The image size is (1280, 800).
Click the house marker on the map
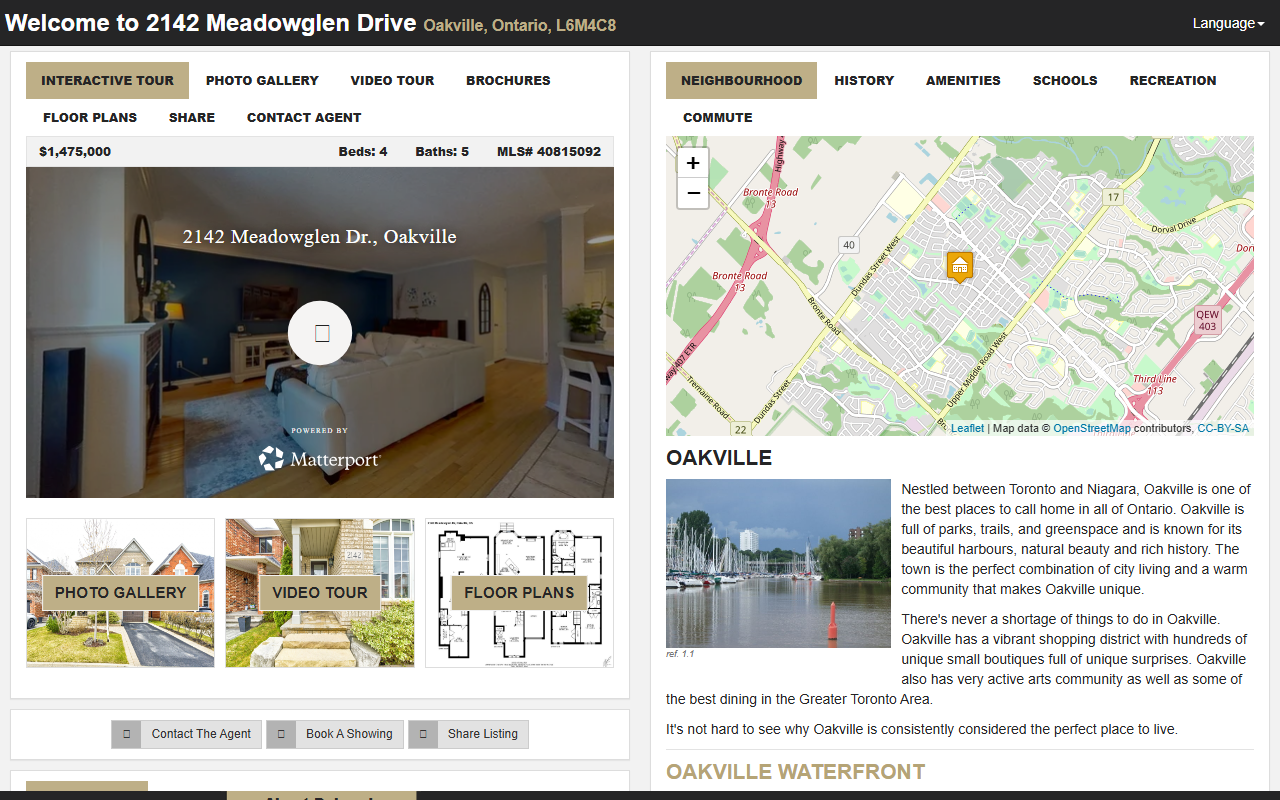point(960,266)
